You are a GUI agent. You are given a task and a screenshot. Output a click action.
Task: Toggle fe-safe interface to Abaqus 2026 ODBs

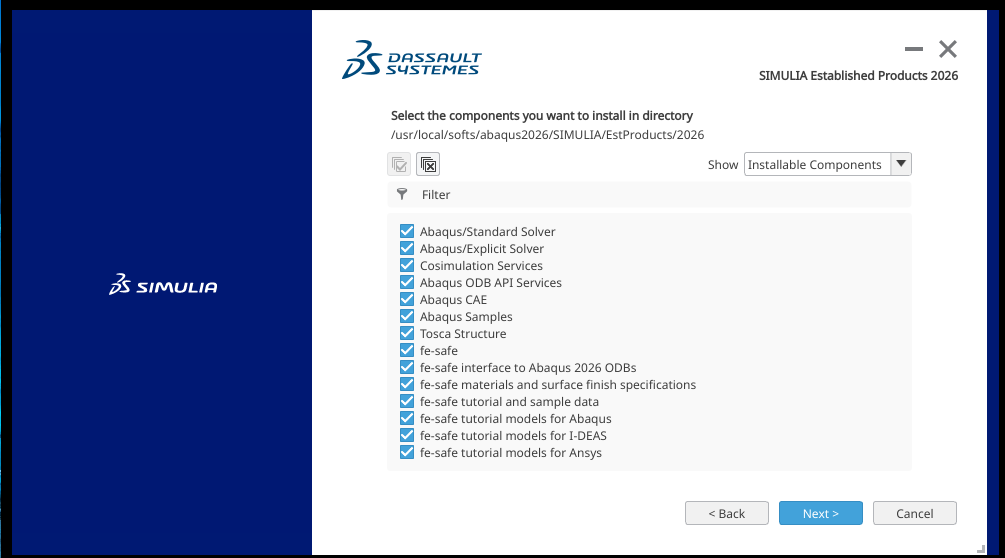click(407, 367)
